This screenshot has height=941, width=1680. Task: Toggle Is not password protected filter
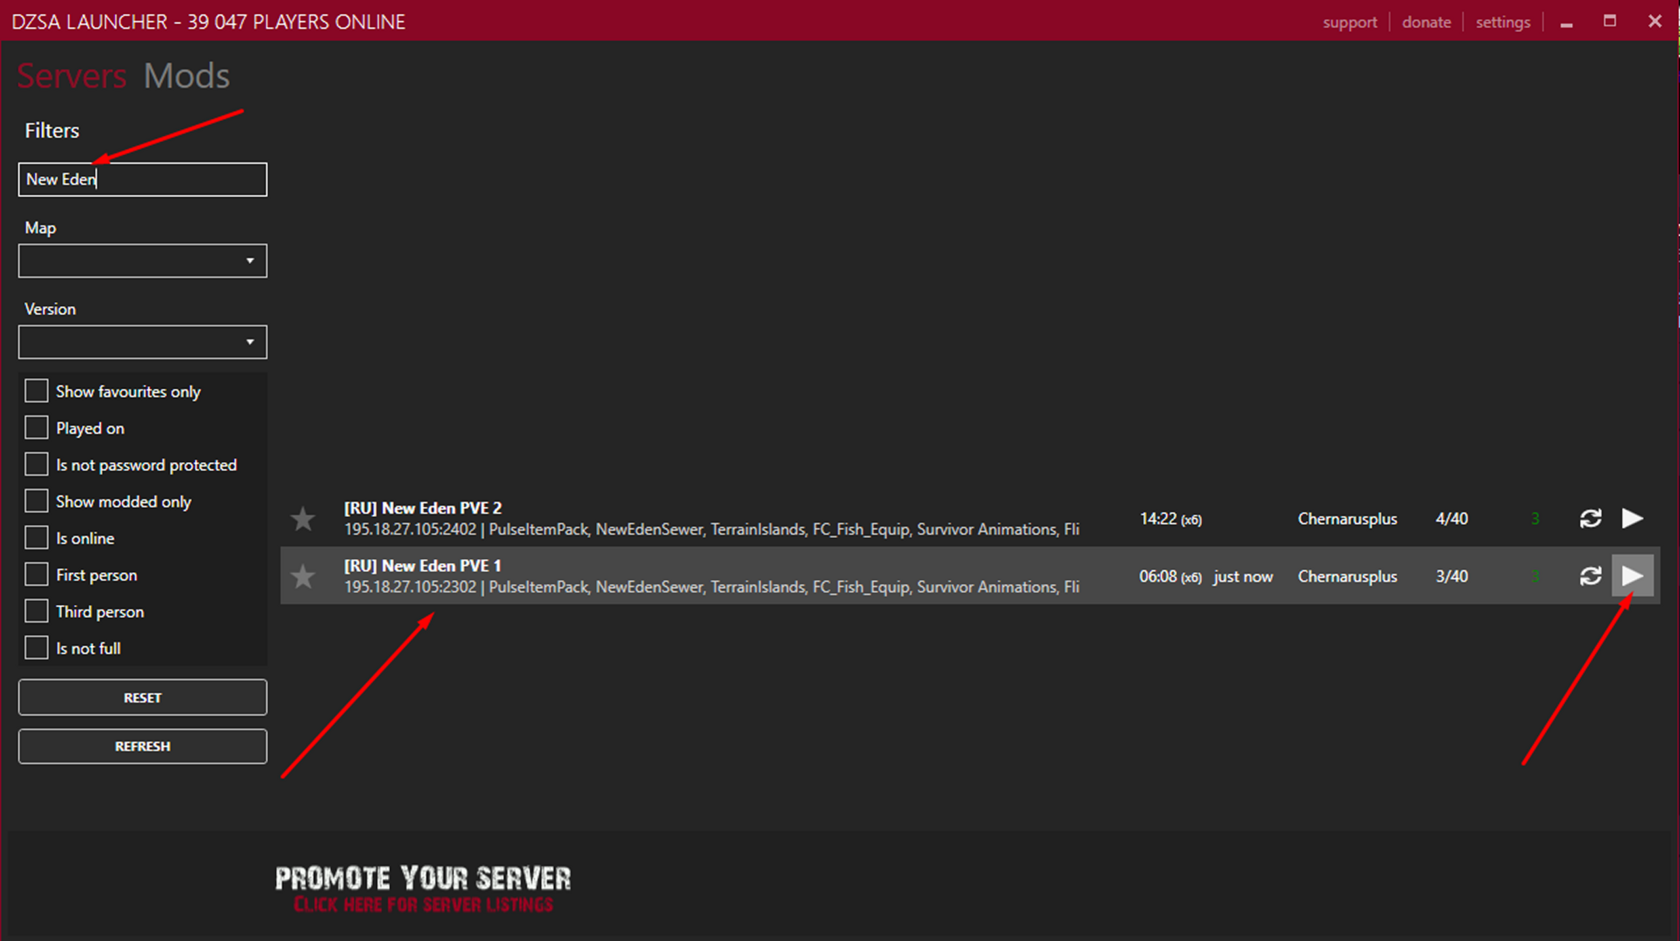[36, 465]
